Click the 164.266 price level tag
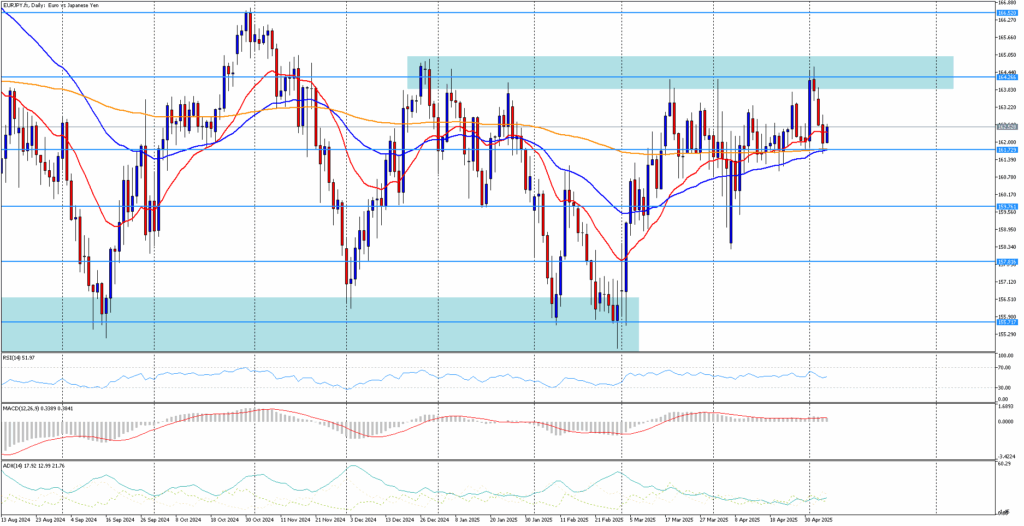This screenshot has width=1024, height=526. tap(1007, 77)
